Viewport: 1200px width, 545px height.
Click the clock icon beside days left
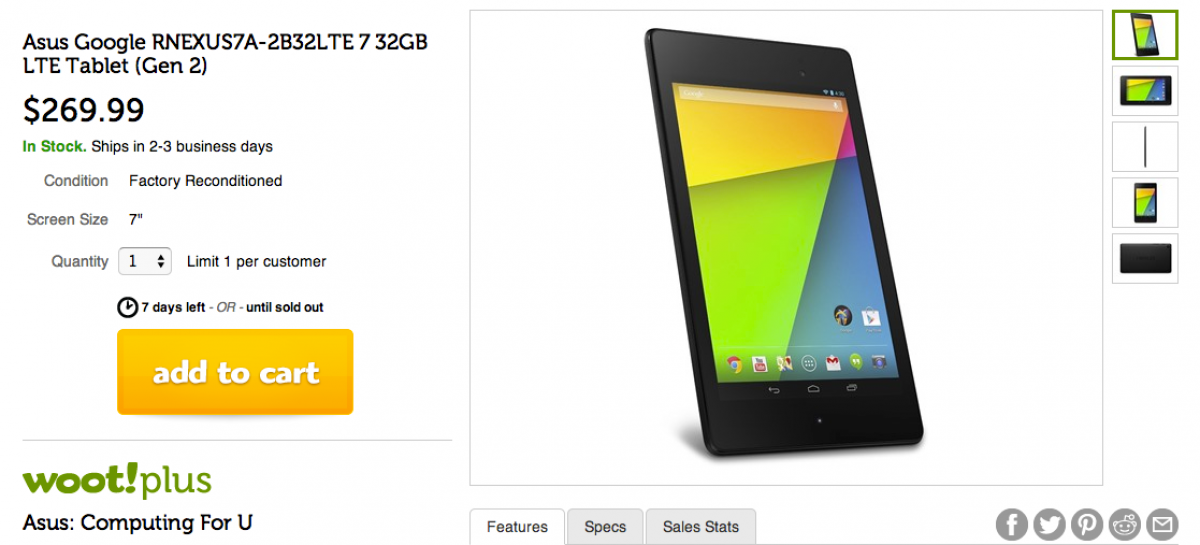(128, 307)
